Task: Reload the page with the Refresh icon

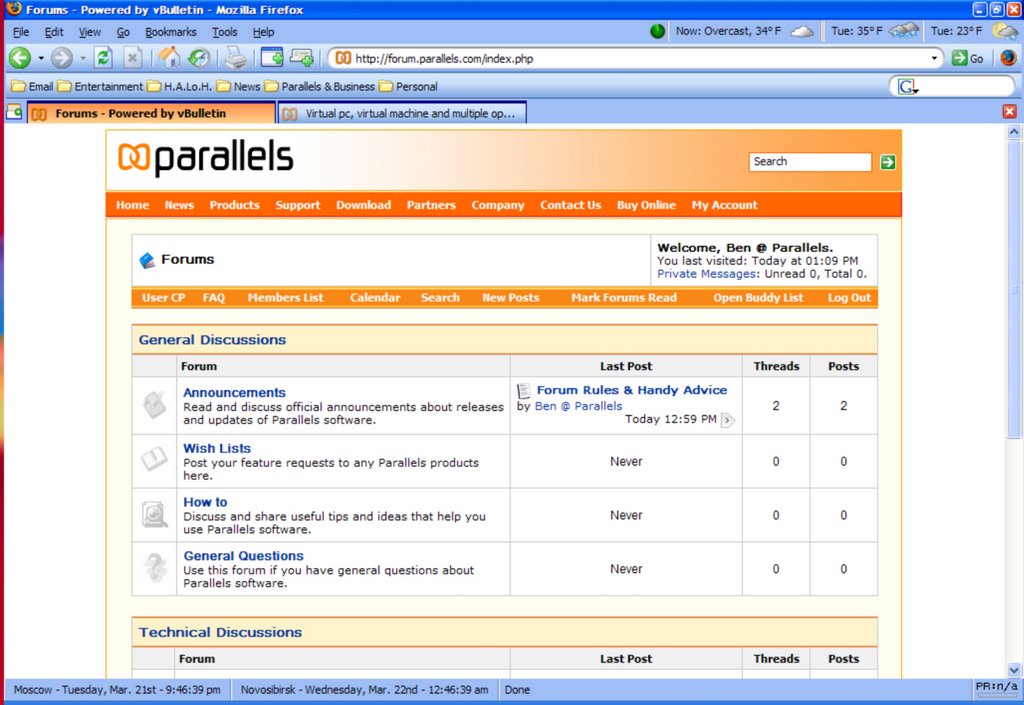Action: click(103, 58)
